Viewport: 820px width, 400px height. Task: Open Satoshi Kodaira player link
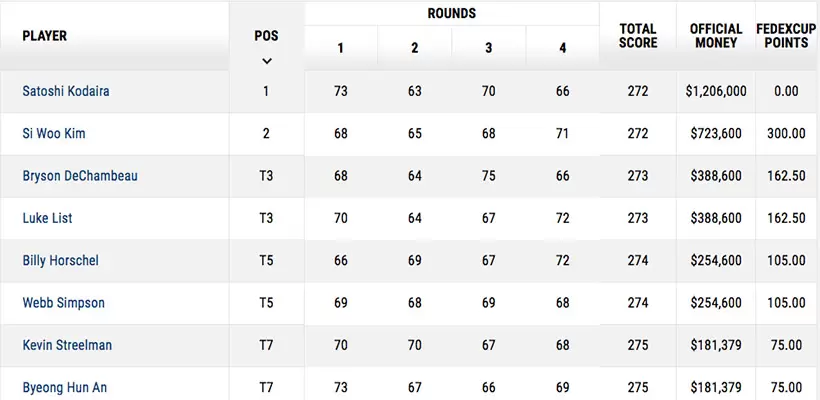tap(66, 91)
